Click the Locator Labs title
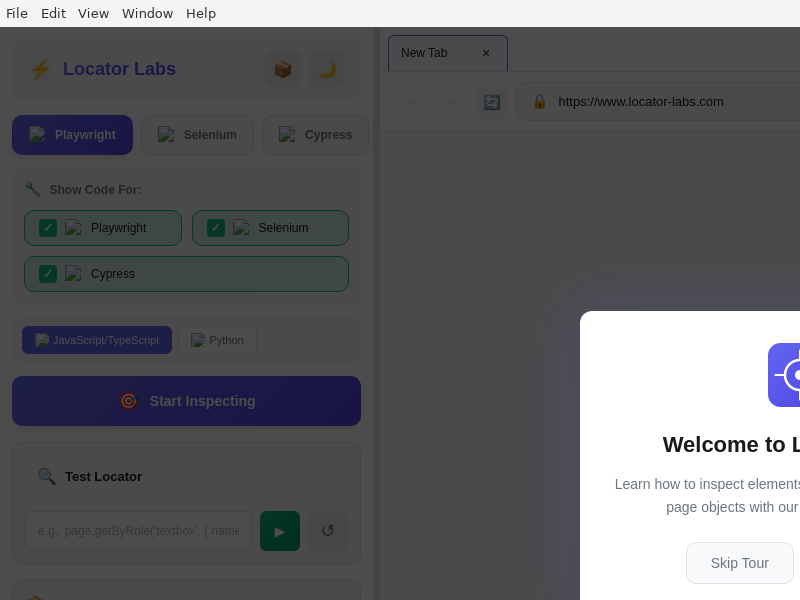800x600 pixels. click(119, 69)
